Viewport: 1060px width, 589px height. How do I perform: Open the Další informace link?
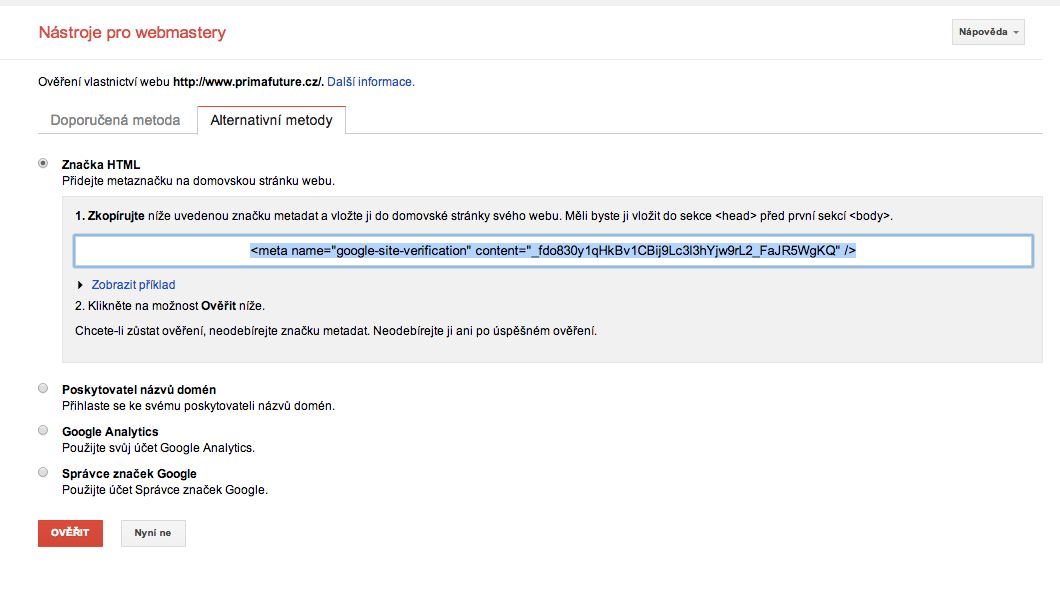point(370,82)
